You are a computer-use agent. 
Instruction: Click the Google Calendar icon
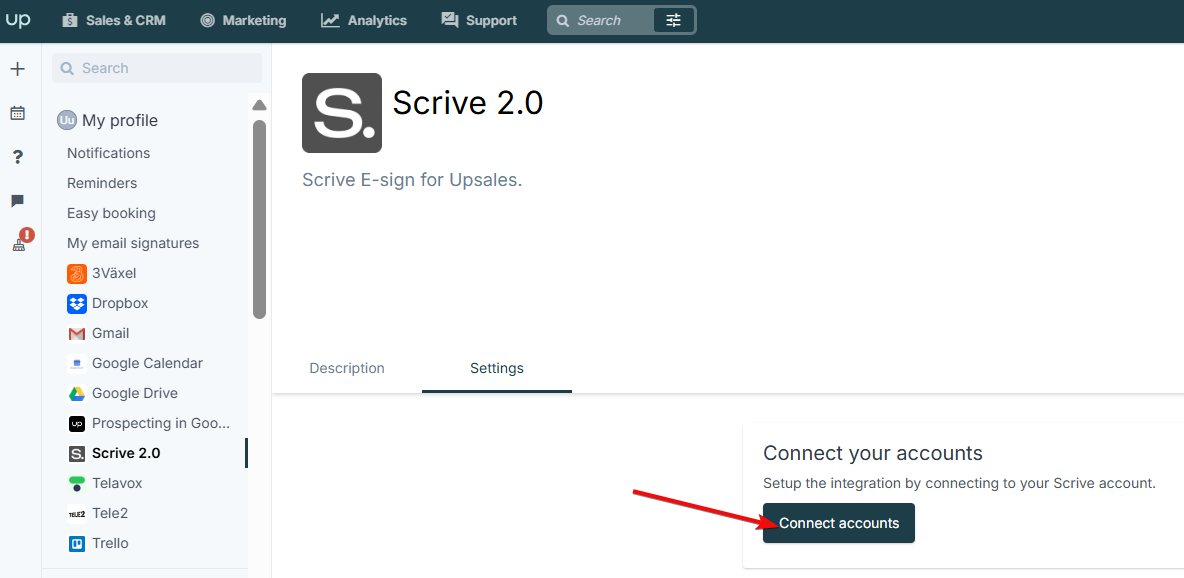click(76, 363)
